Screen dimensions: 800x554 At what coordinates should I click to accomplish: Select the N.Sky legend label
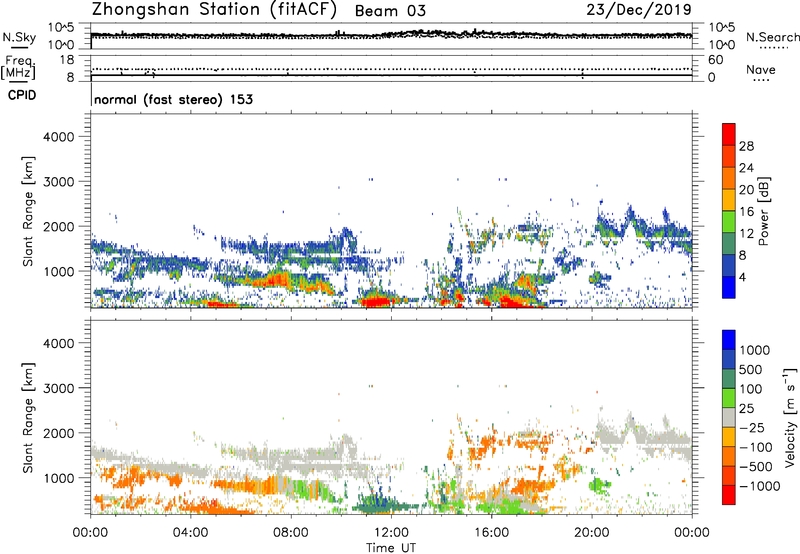click(19, 37)
